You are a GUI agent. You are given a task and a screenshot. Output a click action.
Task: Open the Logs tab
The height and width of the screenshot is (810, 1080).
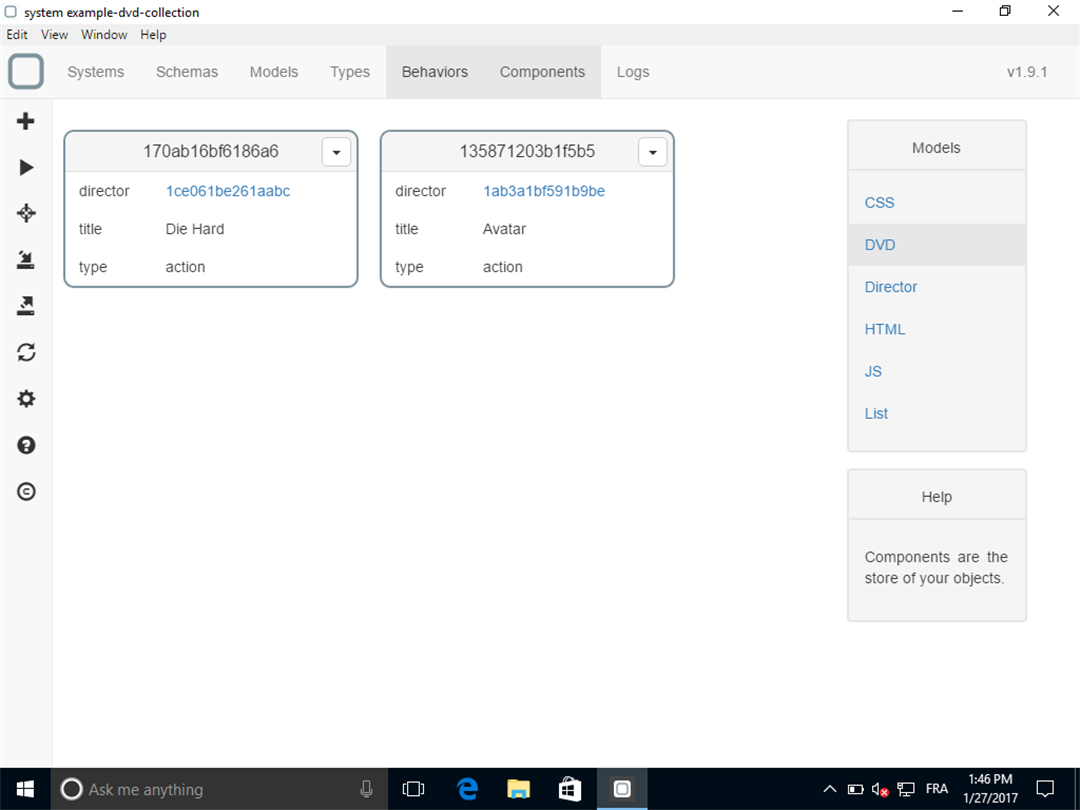click(633, 72)
